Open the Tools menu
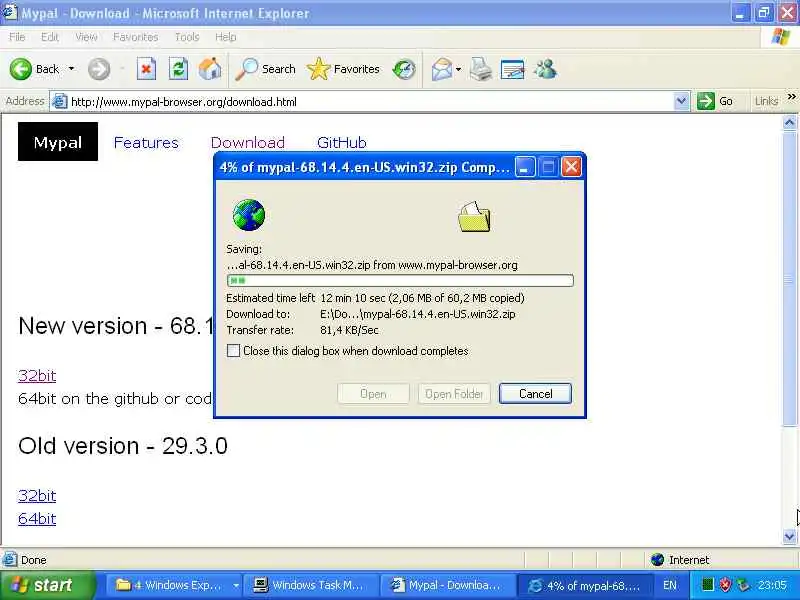Viewport: 800px width, 600px height. click(x=187, y=37)
